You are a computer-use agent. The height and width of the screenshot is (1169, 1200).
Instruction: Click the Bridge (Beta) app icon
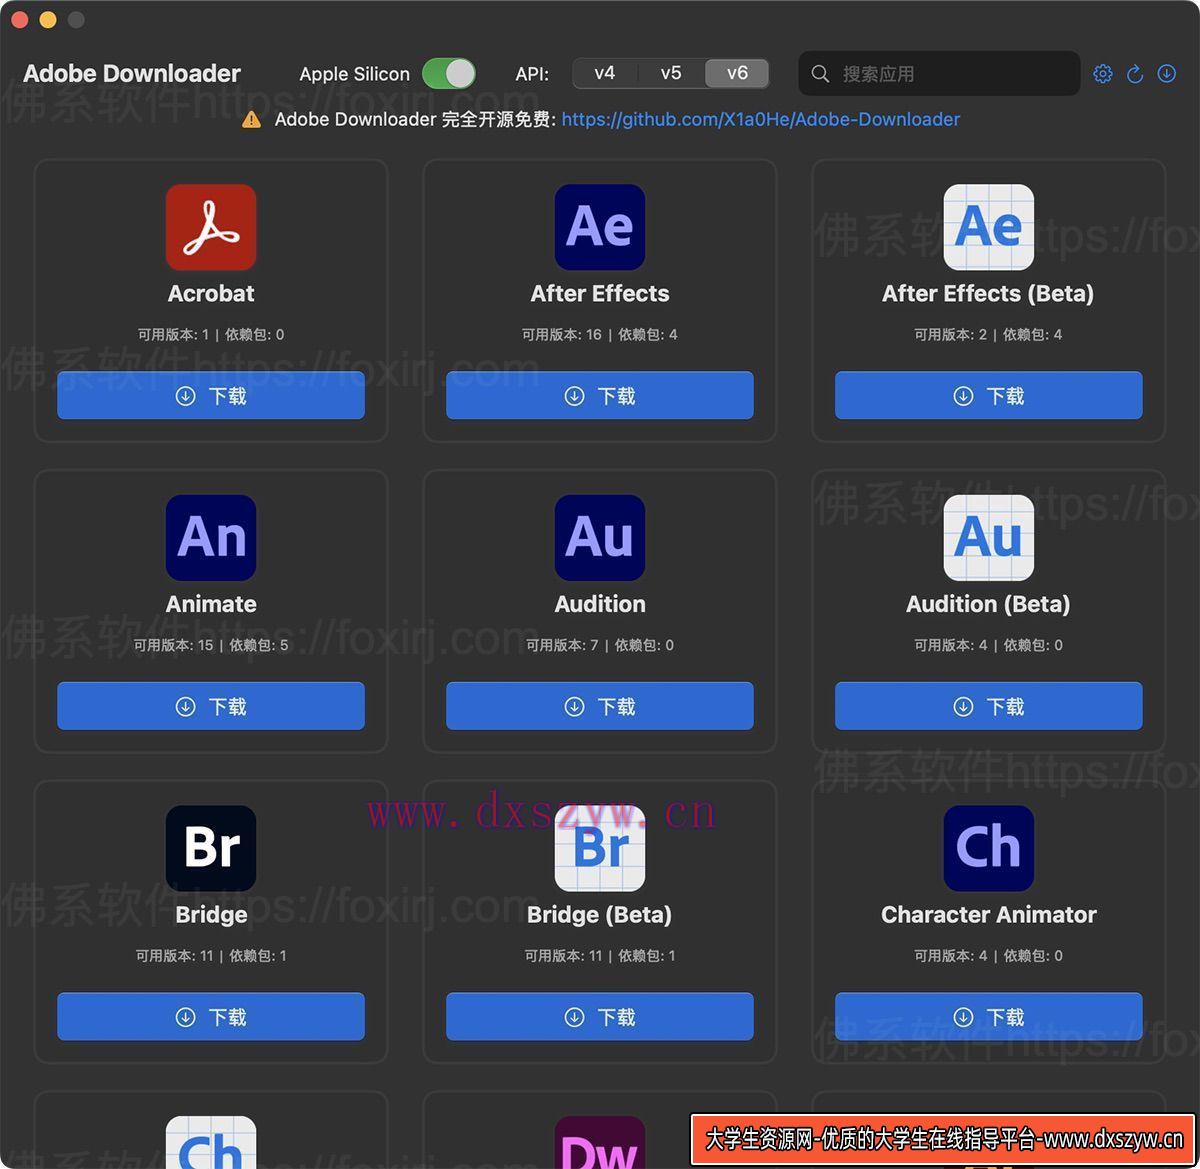coord(600,848)
